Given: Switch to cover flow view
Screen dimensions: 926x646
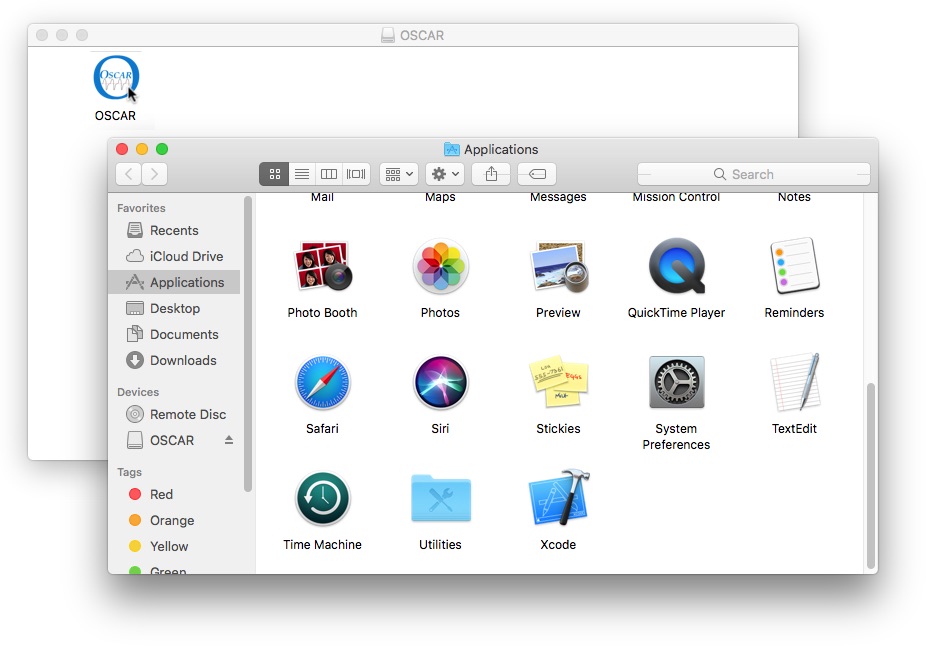Looking at the screenshot, I should (356, 174).
